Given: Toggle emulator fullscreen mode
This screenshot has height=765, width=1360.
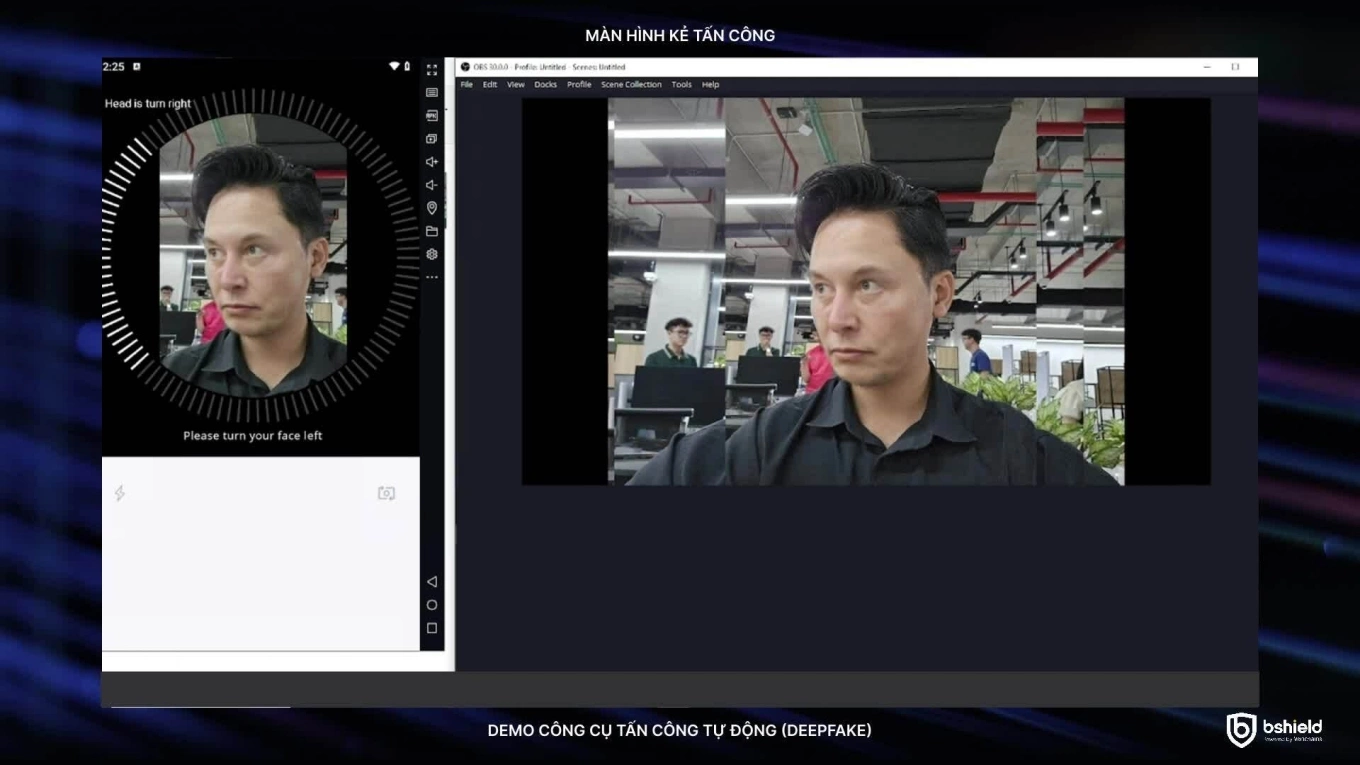Looking at the screenshot, I should click(x=432, y=70).
